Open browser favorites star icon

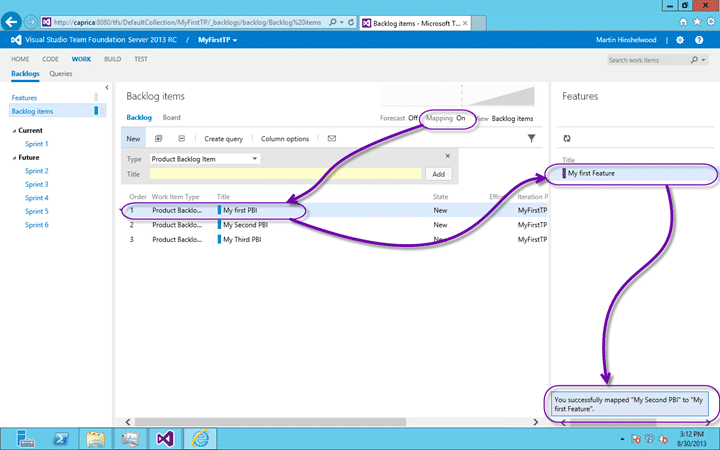coord(697,22)
